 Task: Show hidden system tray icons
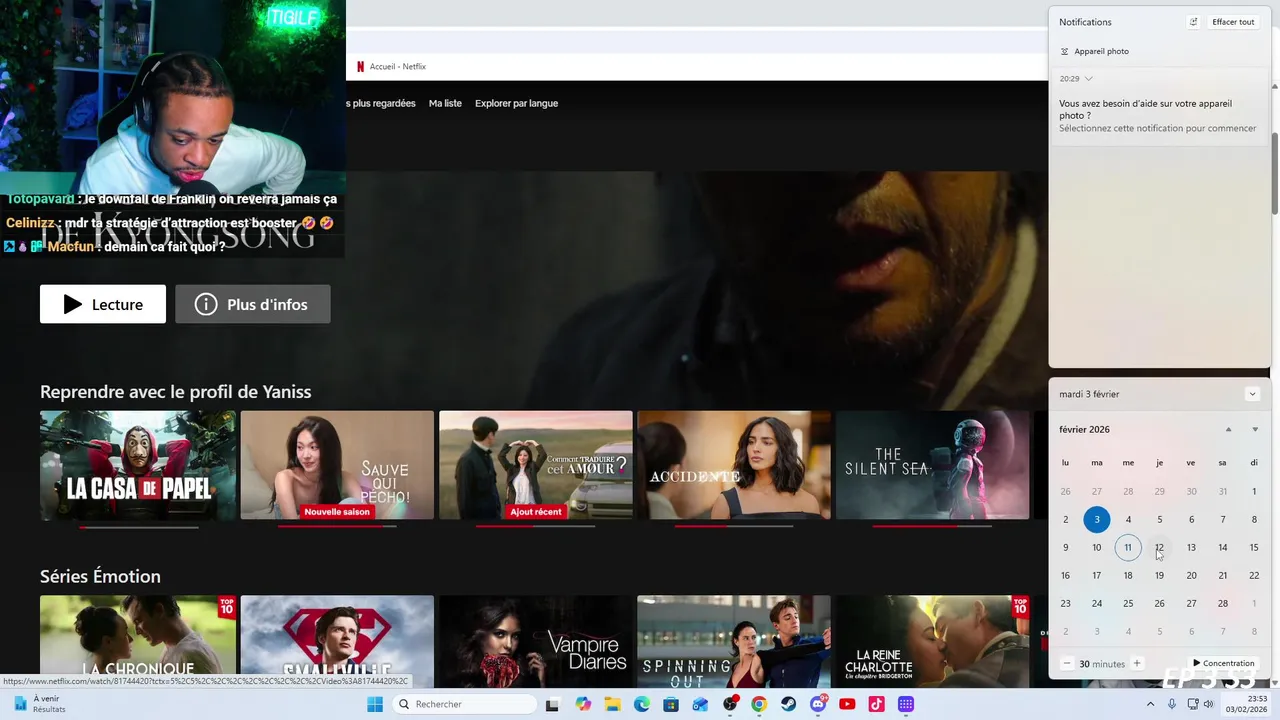pyautogui.click(x=1150, y=704)
